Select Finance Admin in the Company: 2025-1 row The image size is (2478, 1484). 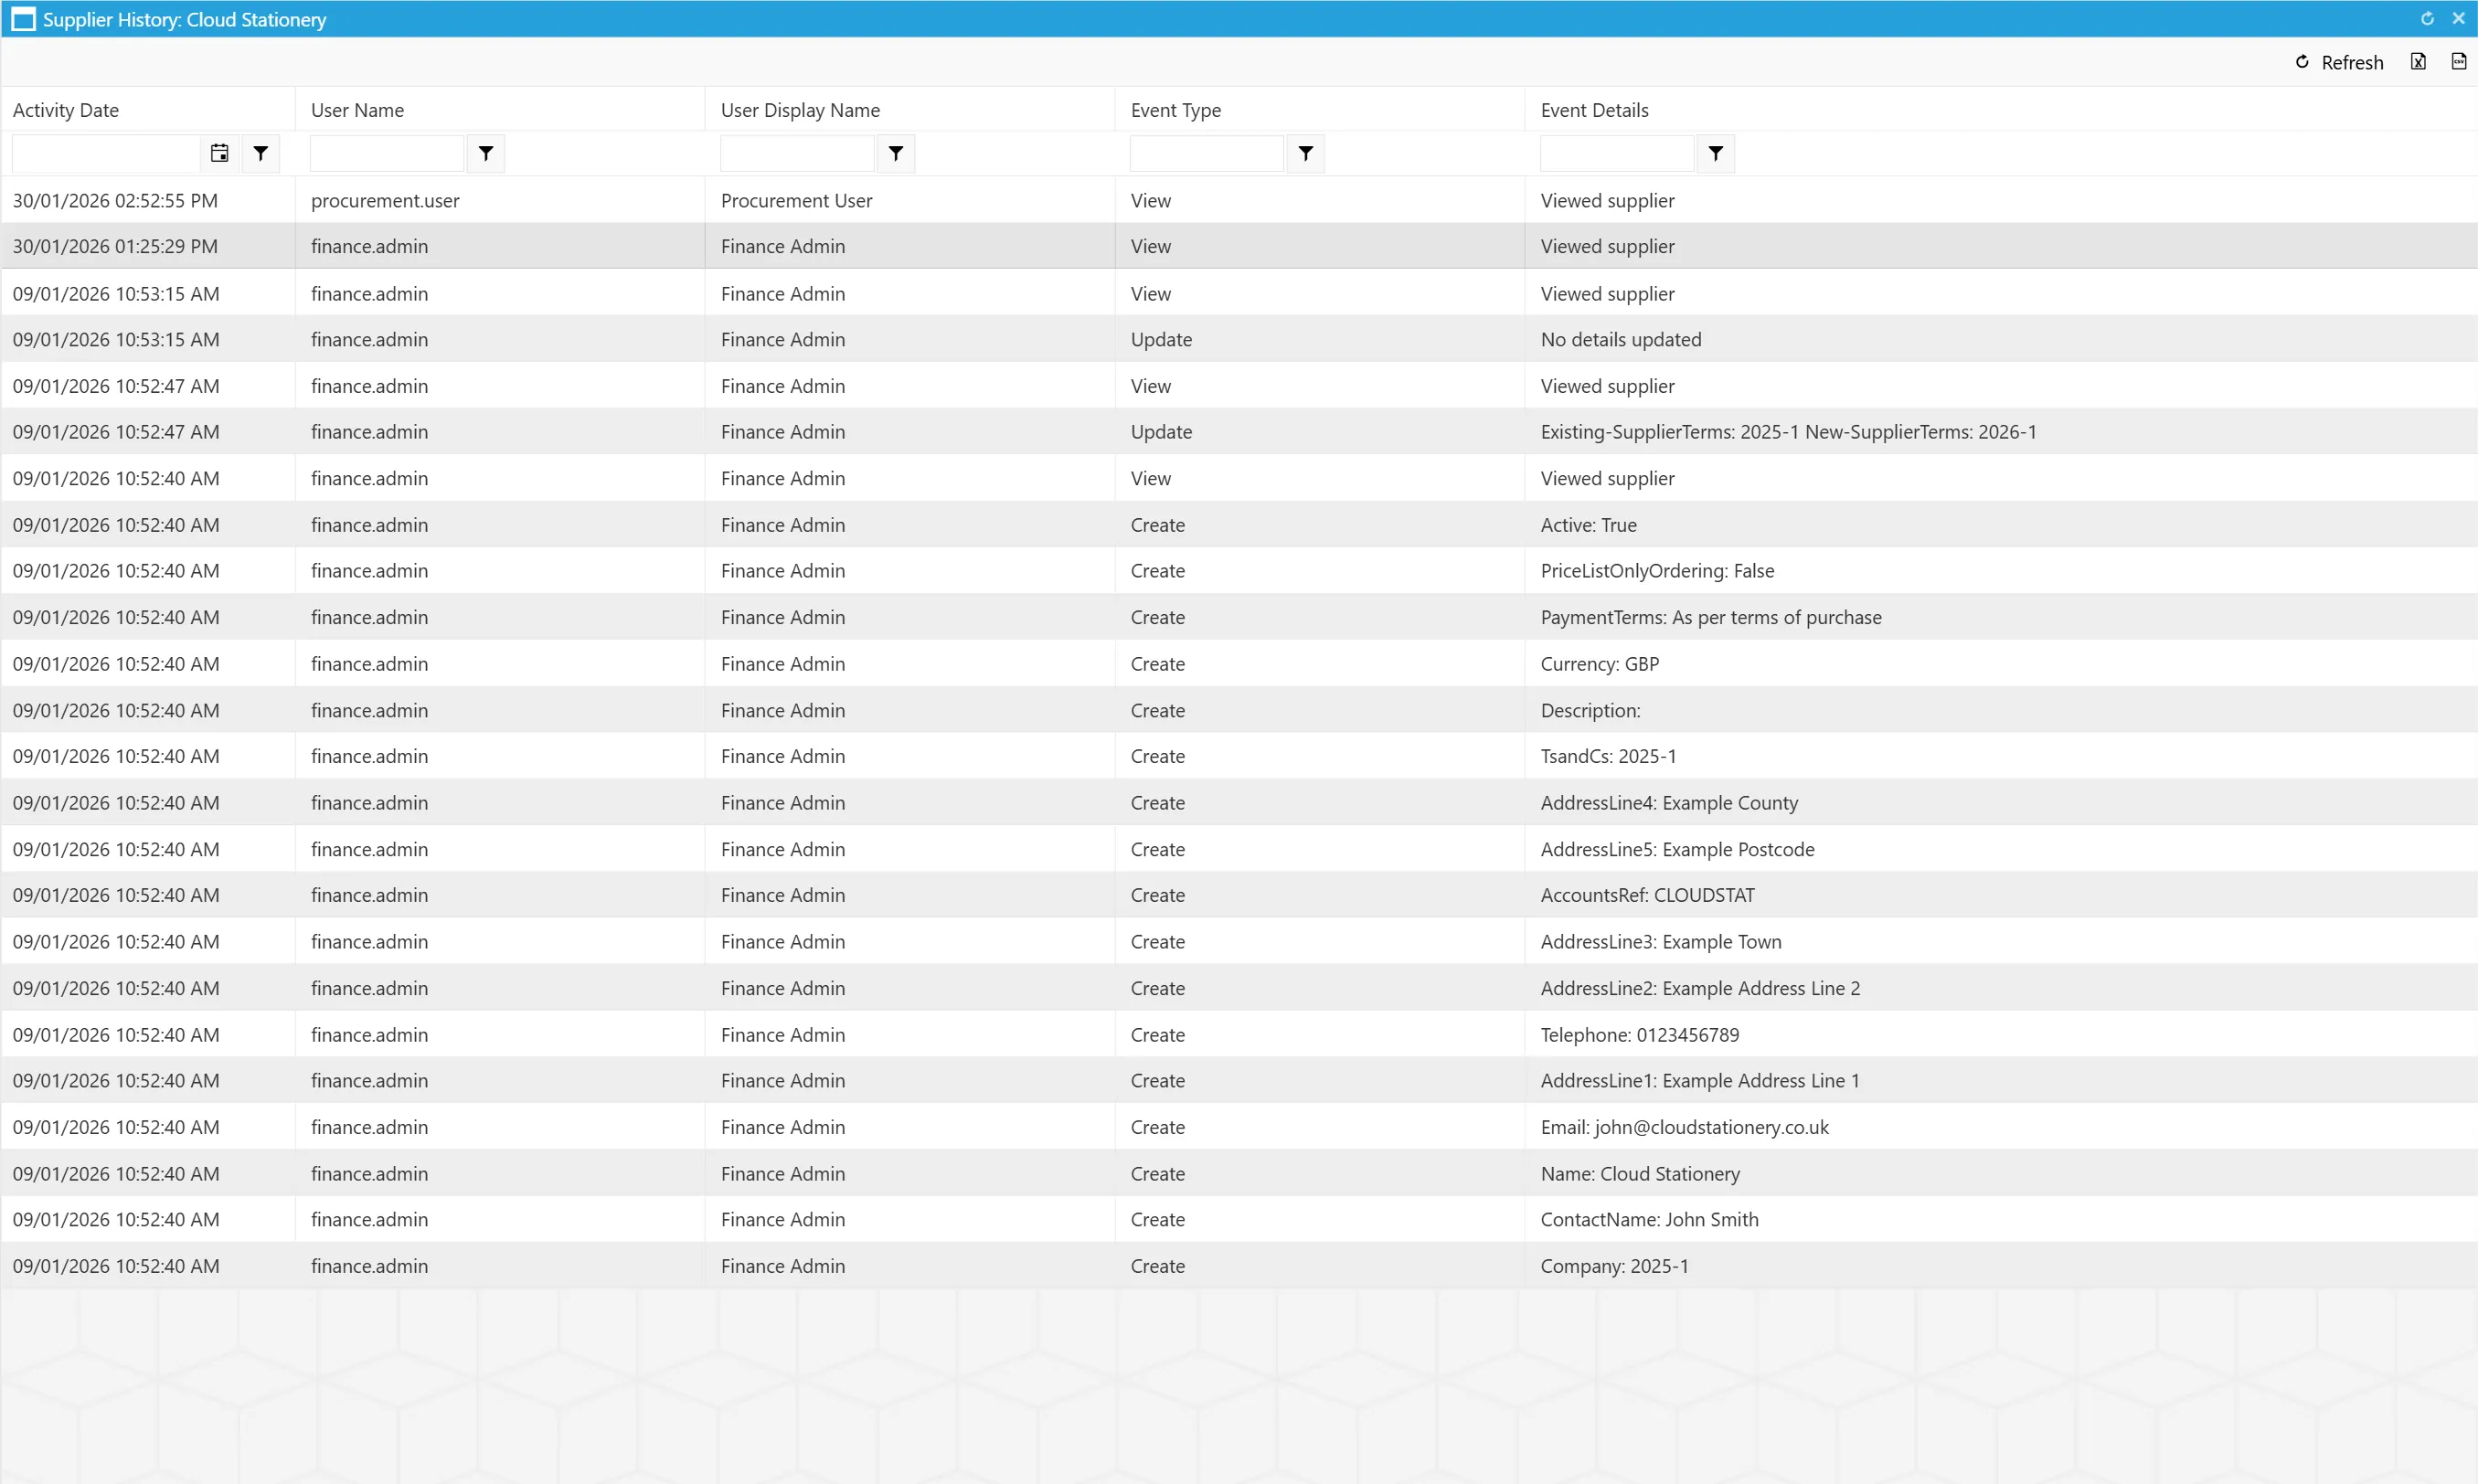click(x=910, y=1266)
